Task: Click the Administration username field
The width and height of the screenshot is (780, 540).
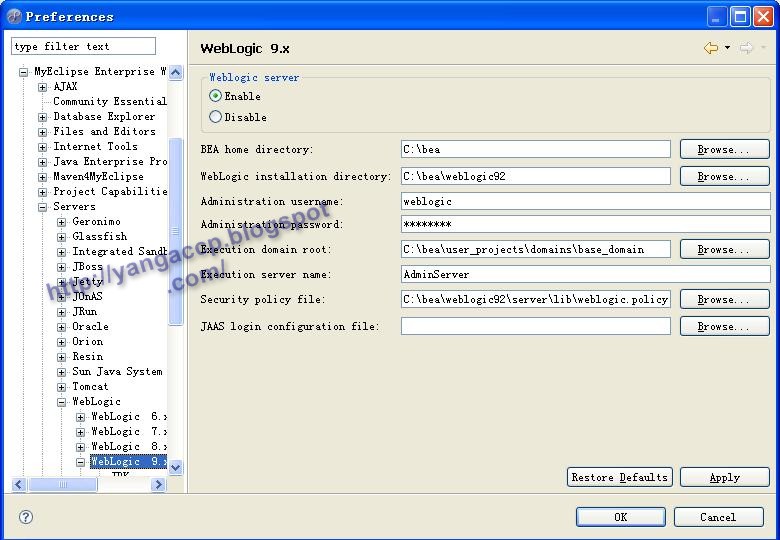Action: [x=585, y=201]
